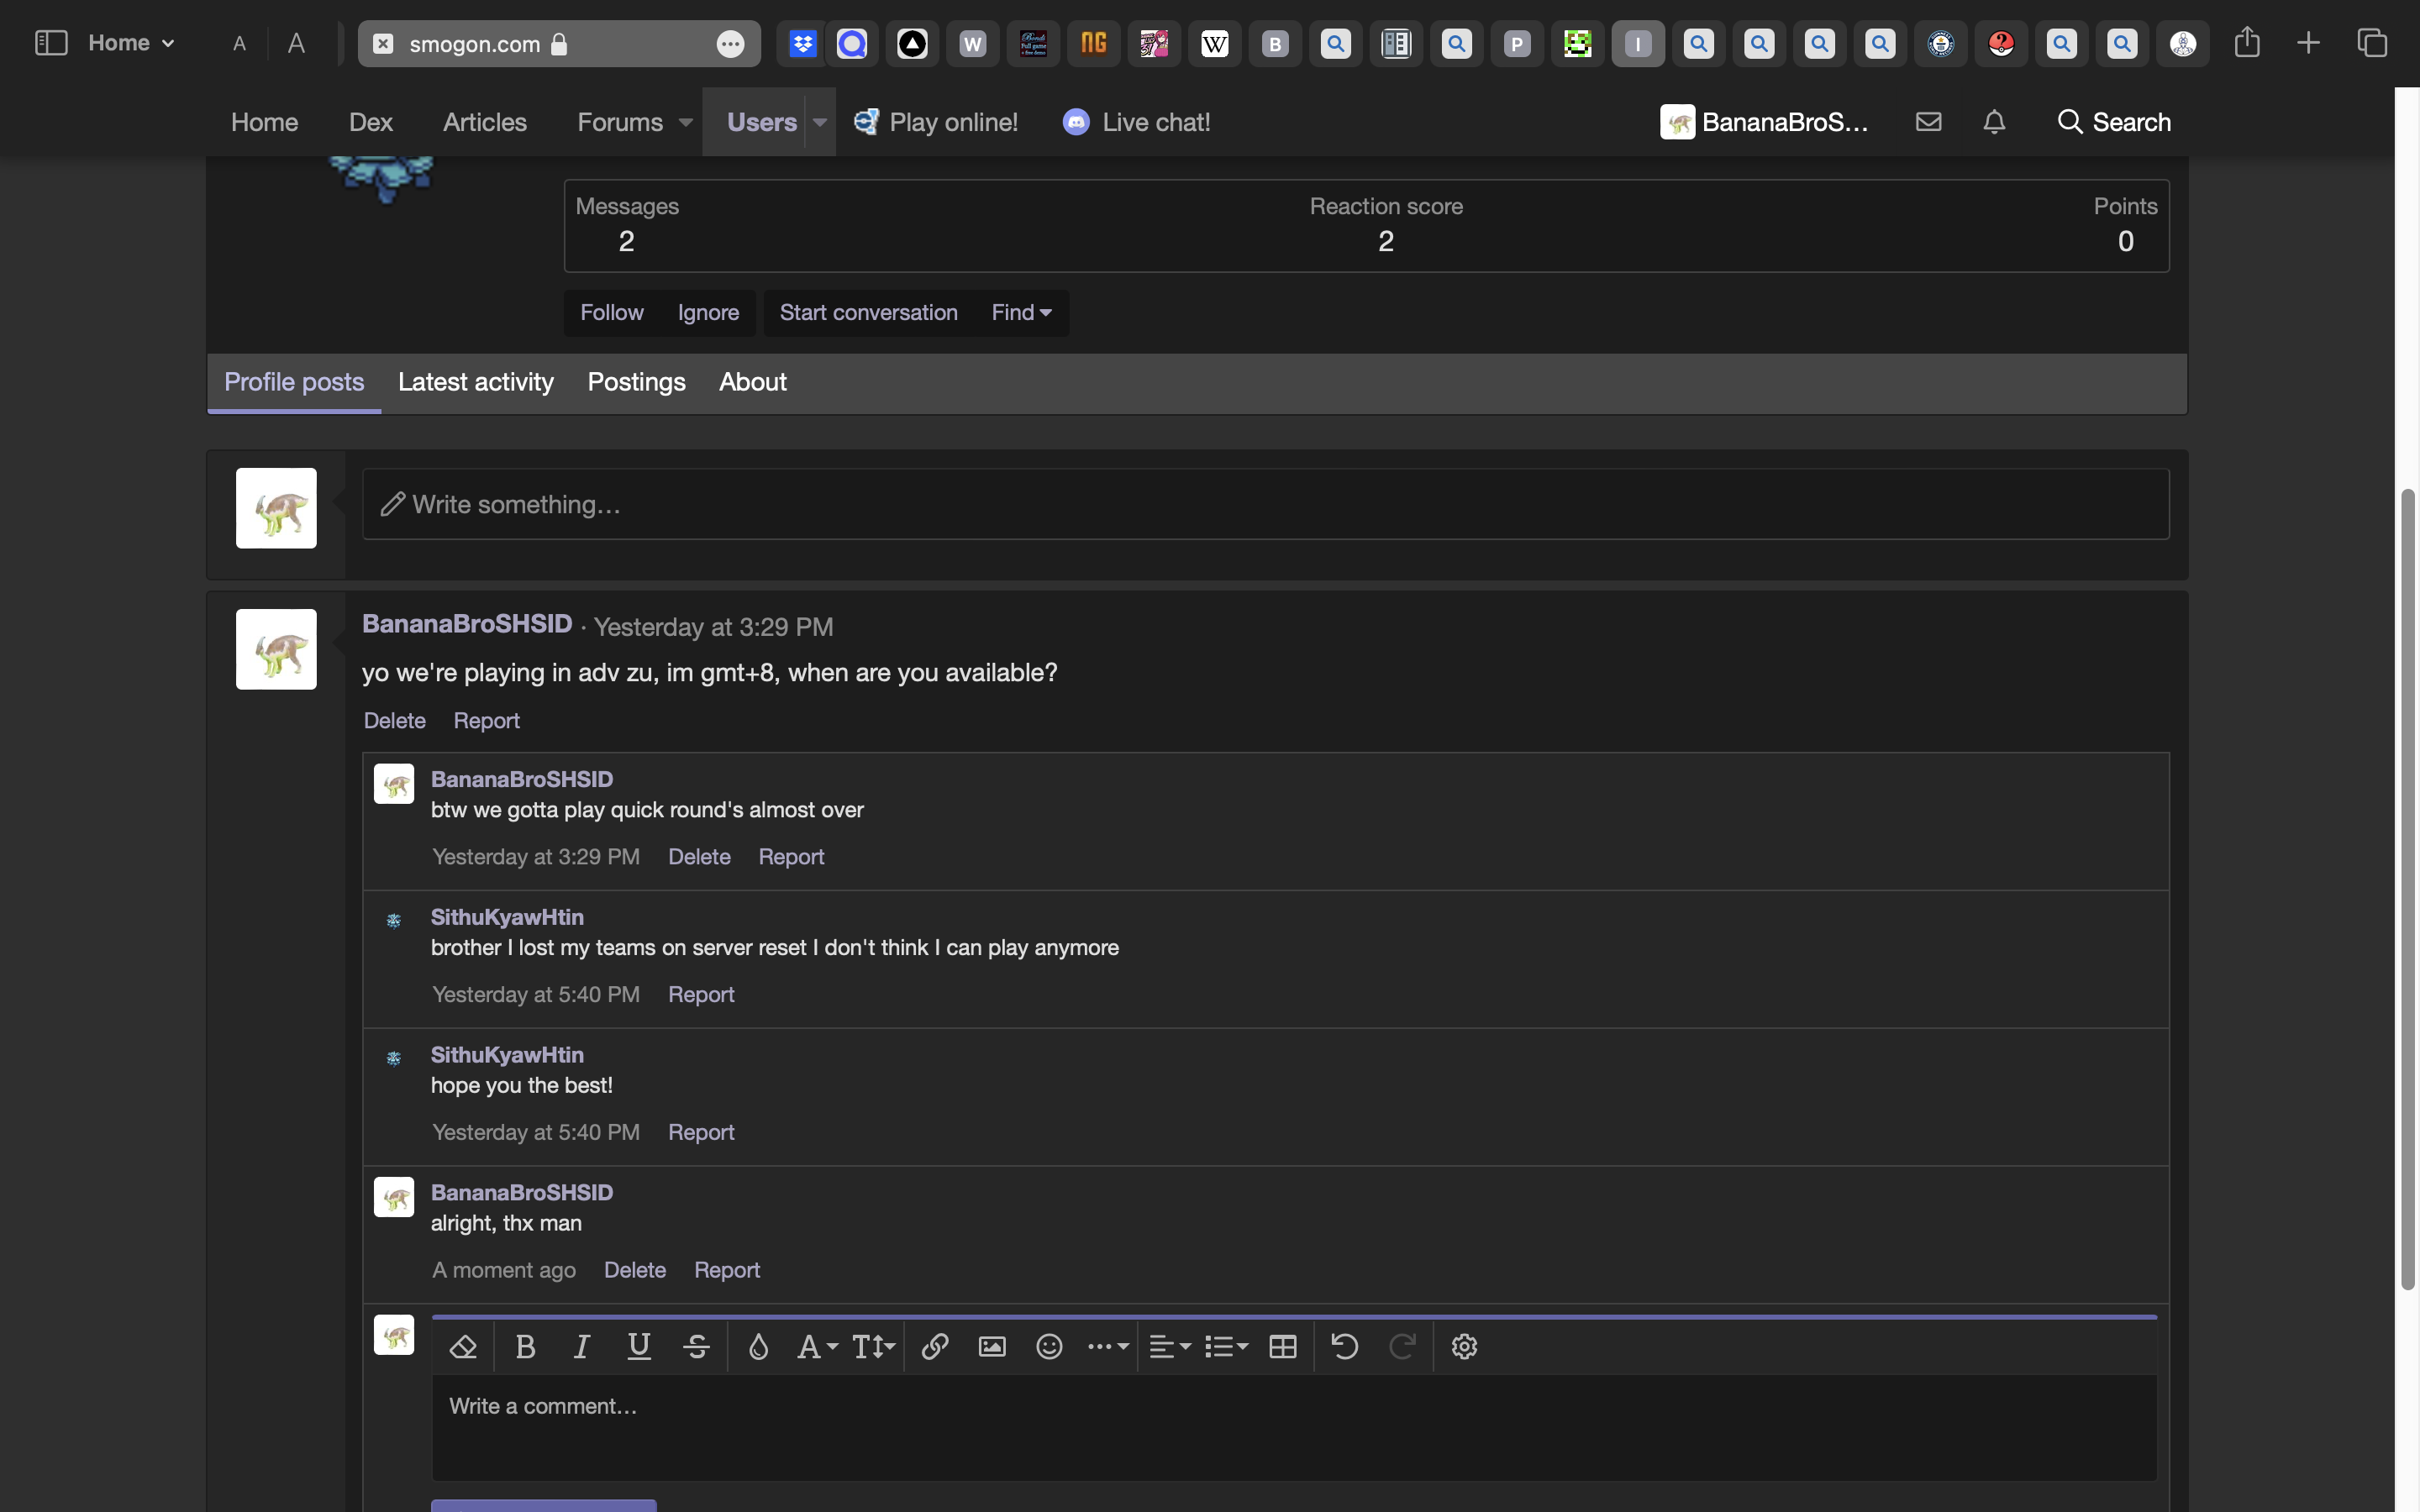
Task: Switch to the Latest activity tab
Action: (x=475, y=382)
